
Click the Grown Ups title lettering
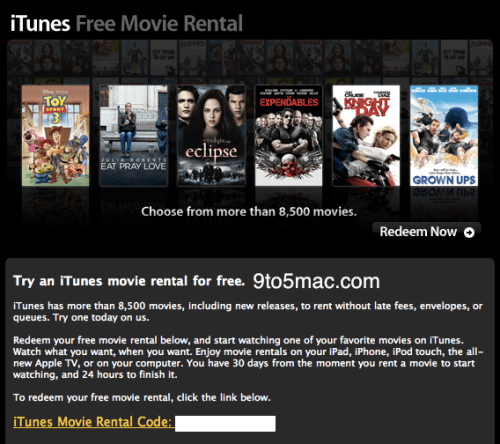click(x=444, y=180)
